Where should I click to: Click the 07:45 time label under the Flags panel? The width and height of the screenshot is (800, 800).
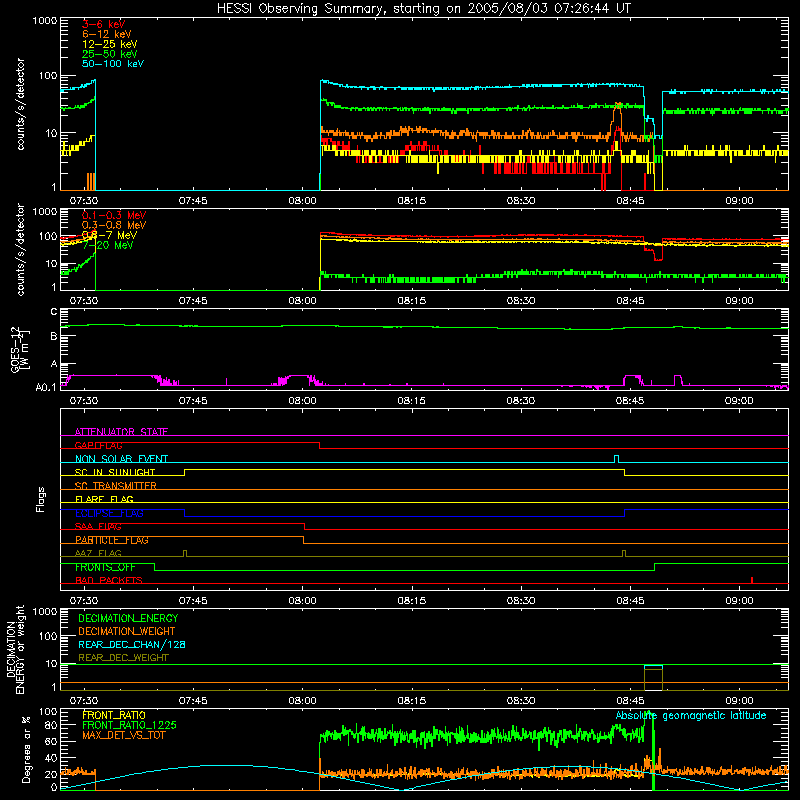193,601
